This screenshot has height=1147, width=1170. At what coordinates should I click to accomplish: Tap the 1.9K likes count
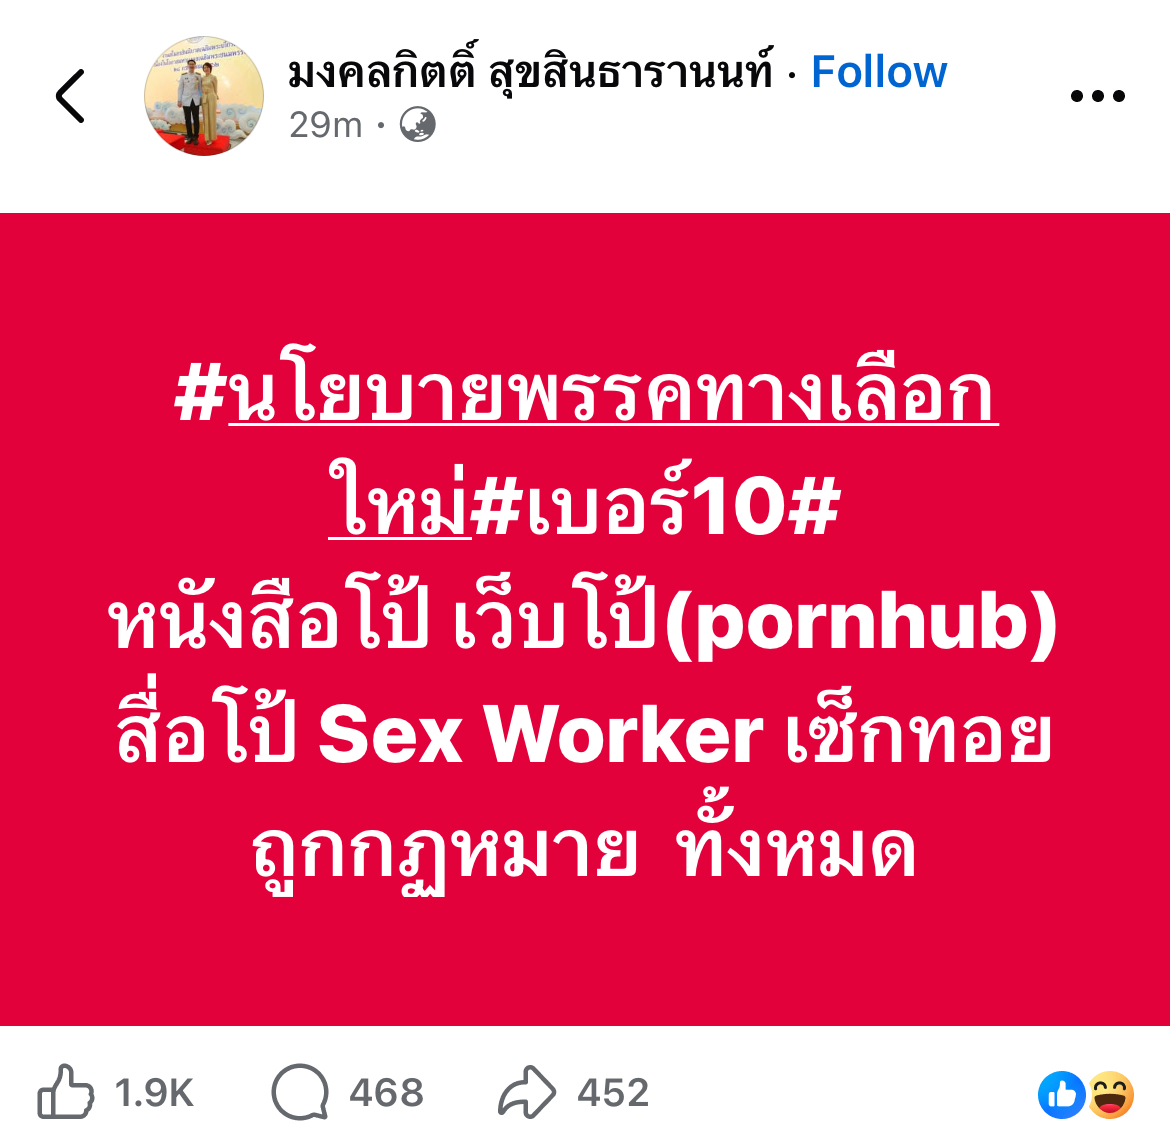pyautogui.click(x=154, y=1093)
